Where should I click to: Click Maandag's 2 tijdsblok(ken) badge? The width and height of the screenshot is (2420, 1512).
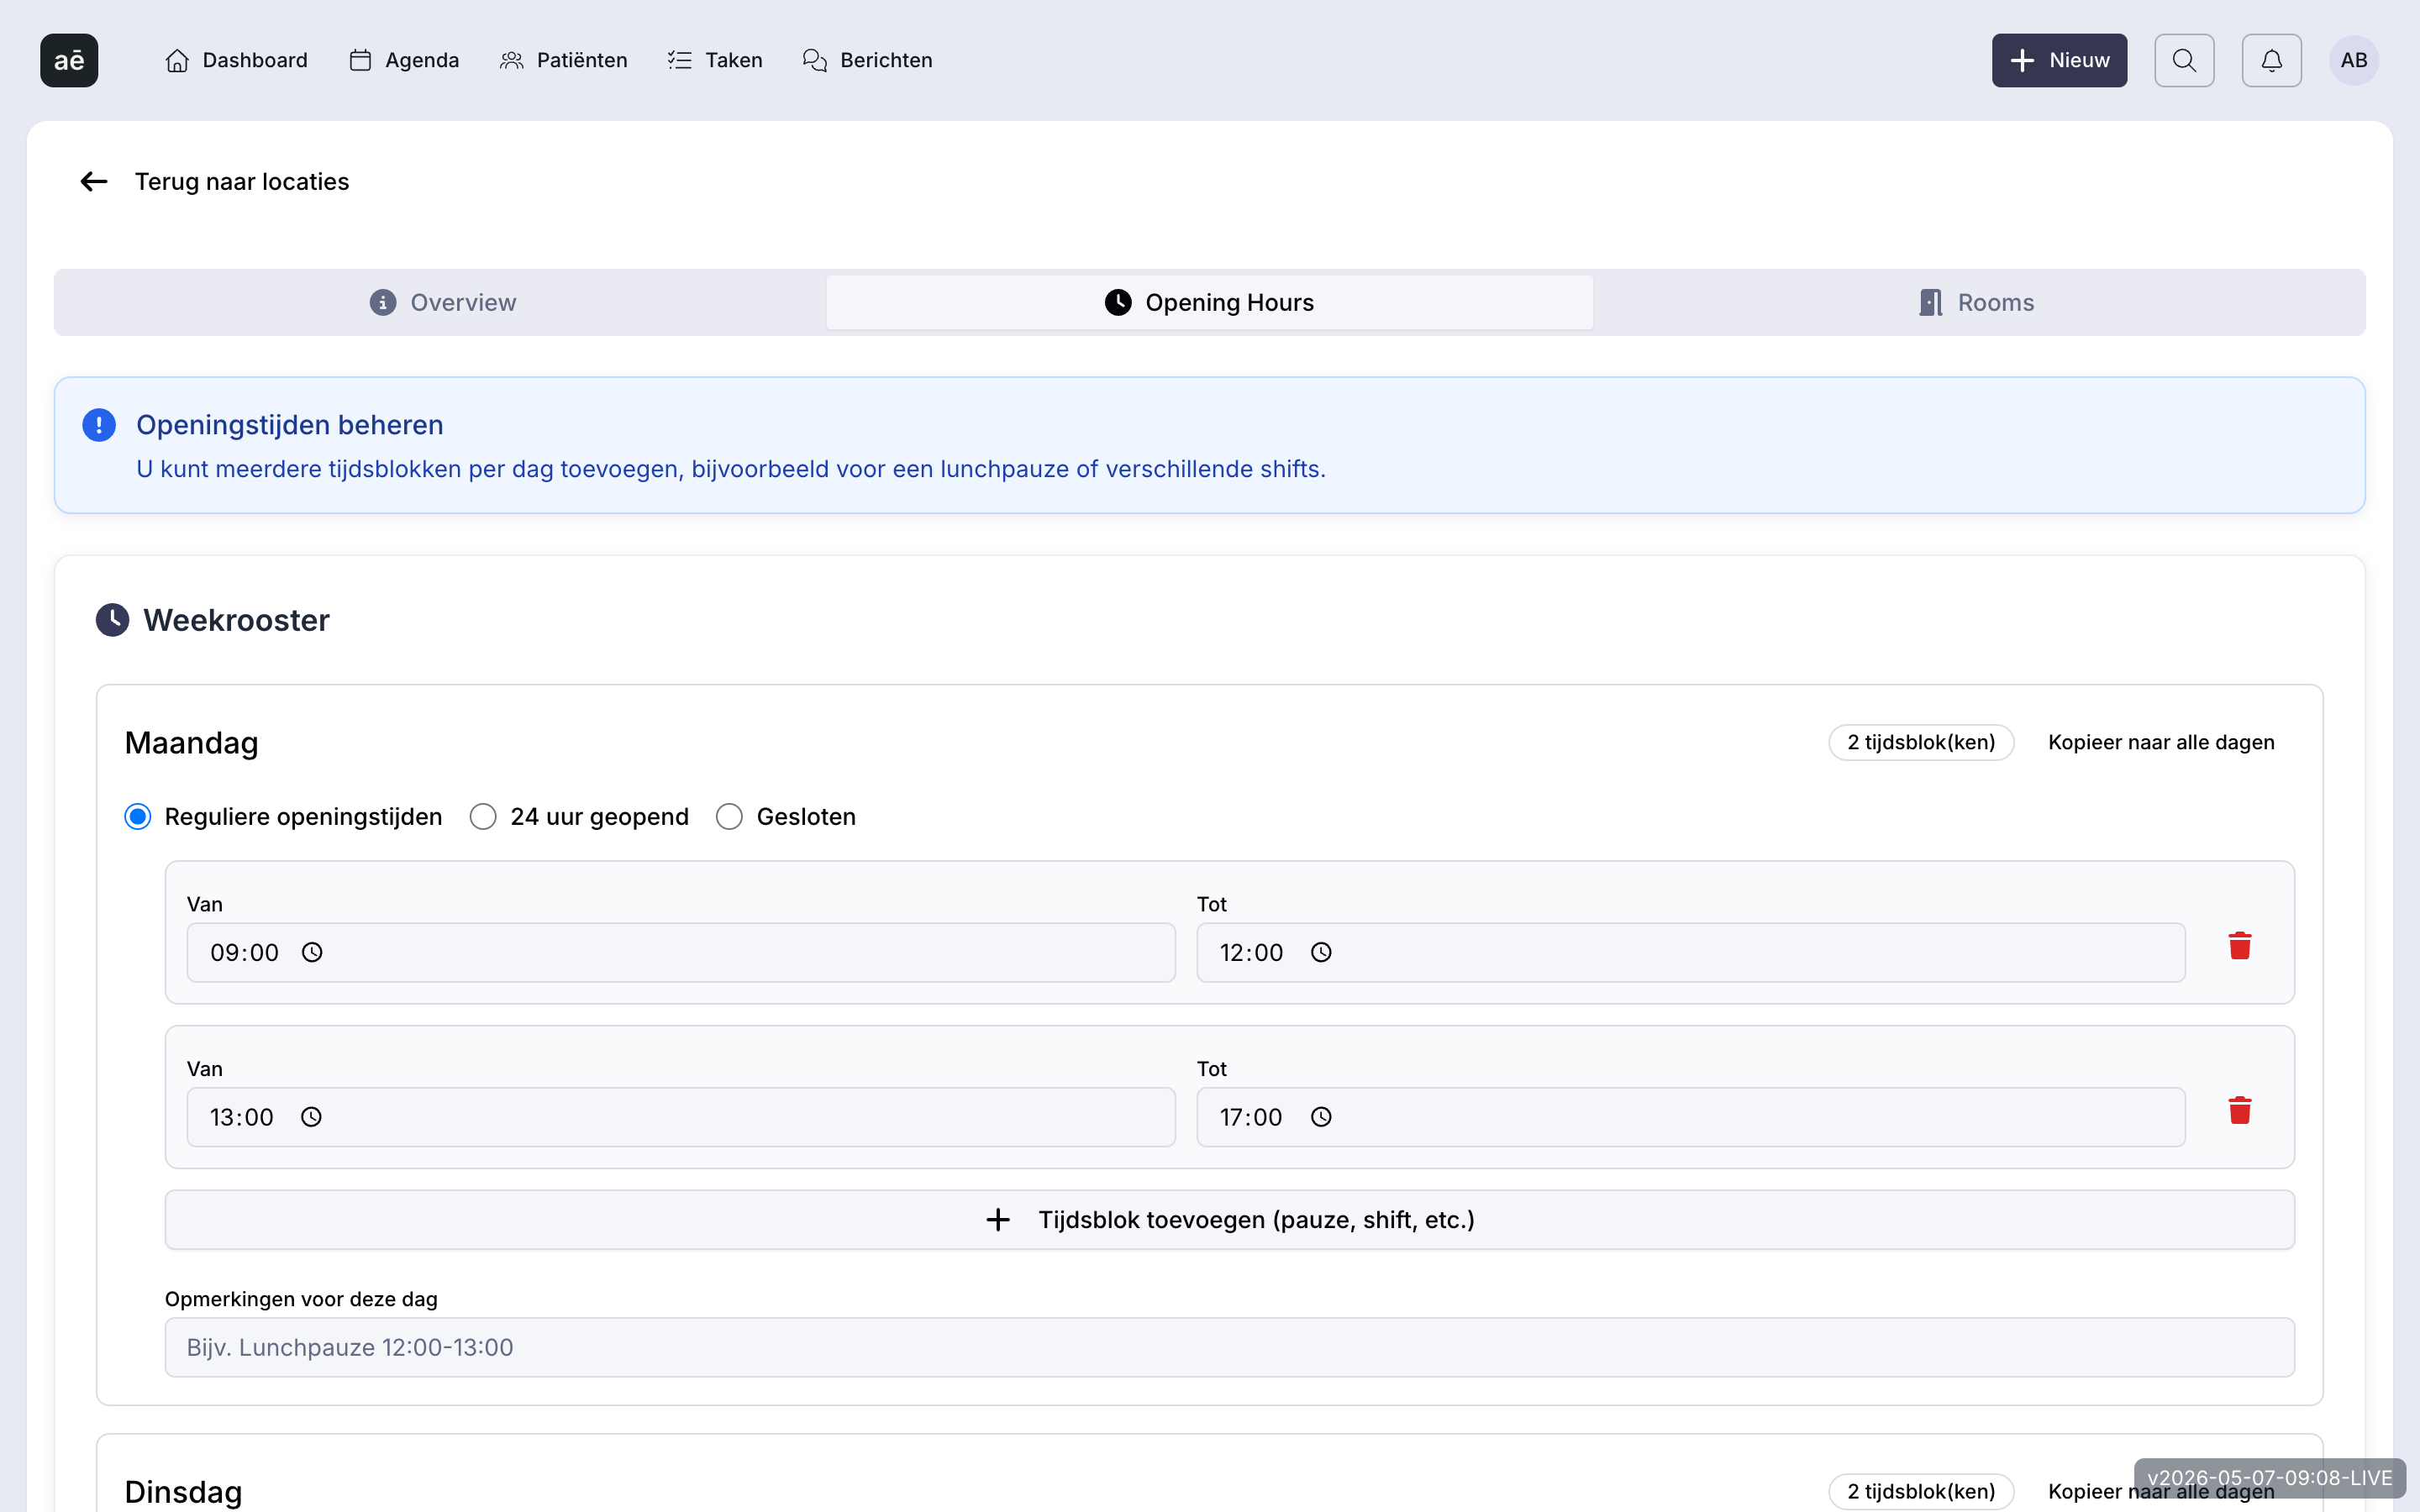tap(1921, 742)
